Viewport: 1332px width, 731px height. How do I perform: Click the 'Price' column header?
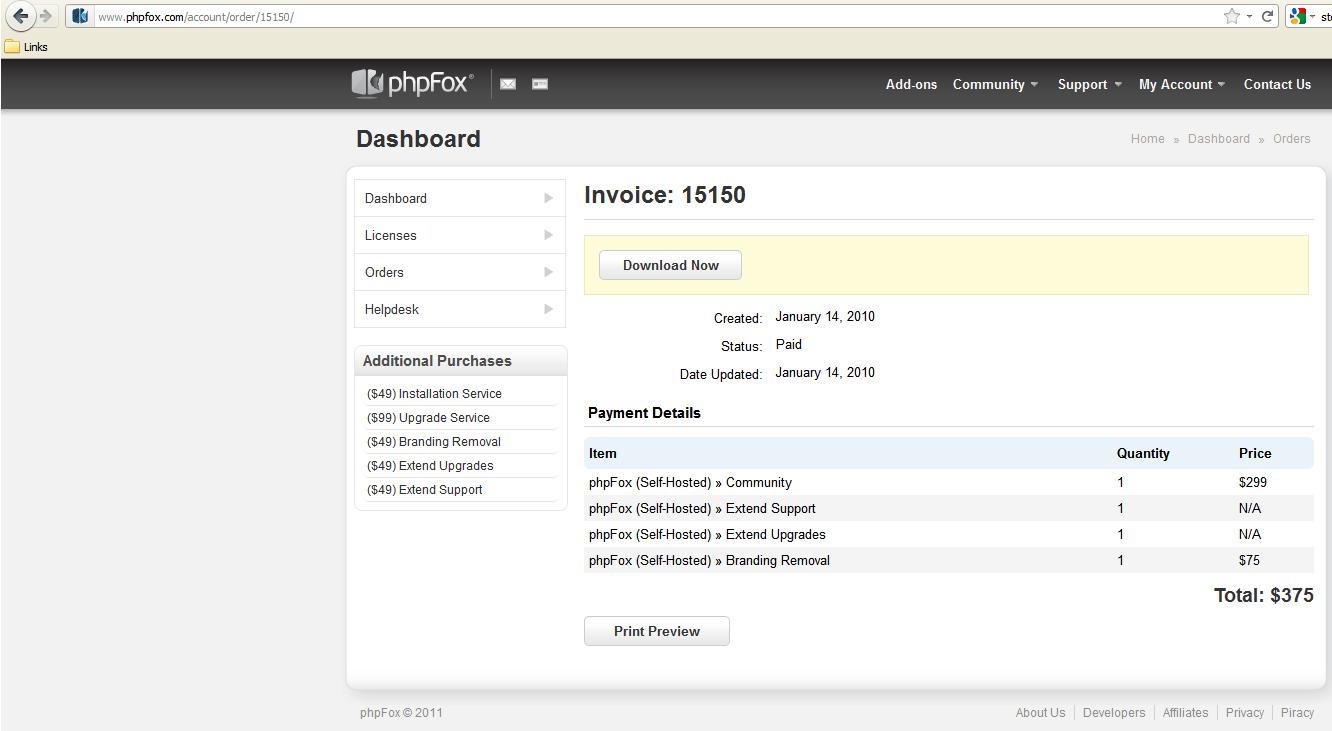pos(1255,453)
